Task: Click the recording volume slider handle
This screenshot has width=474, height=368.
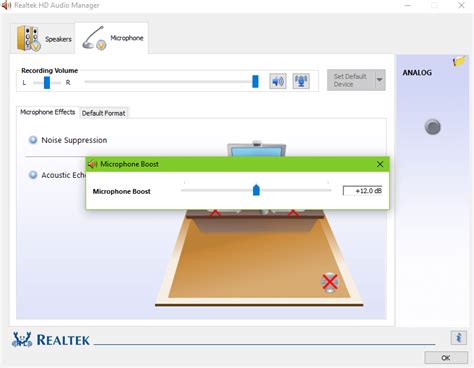Action: pos(255,81)
